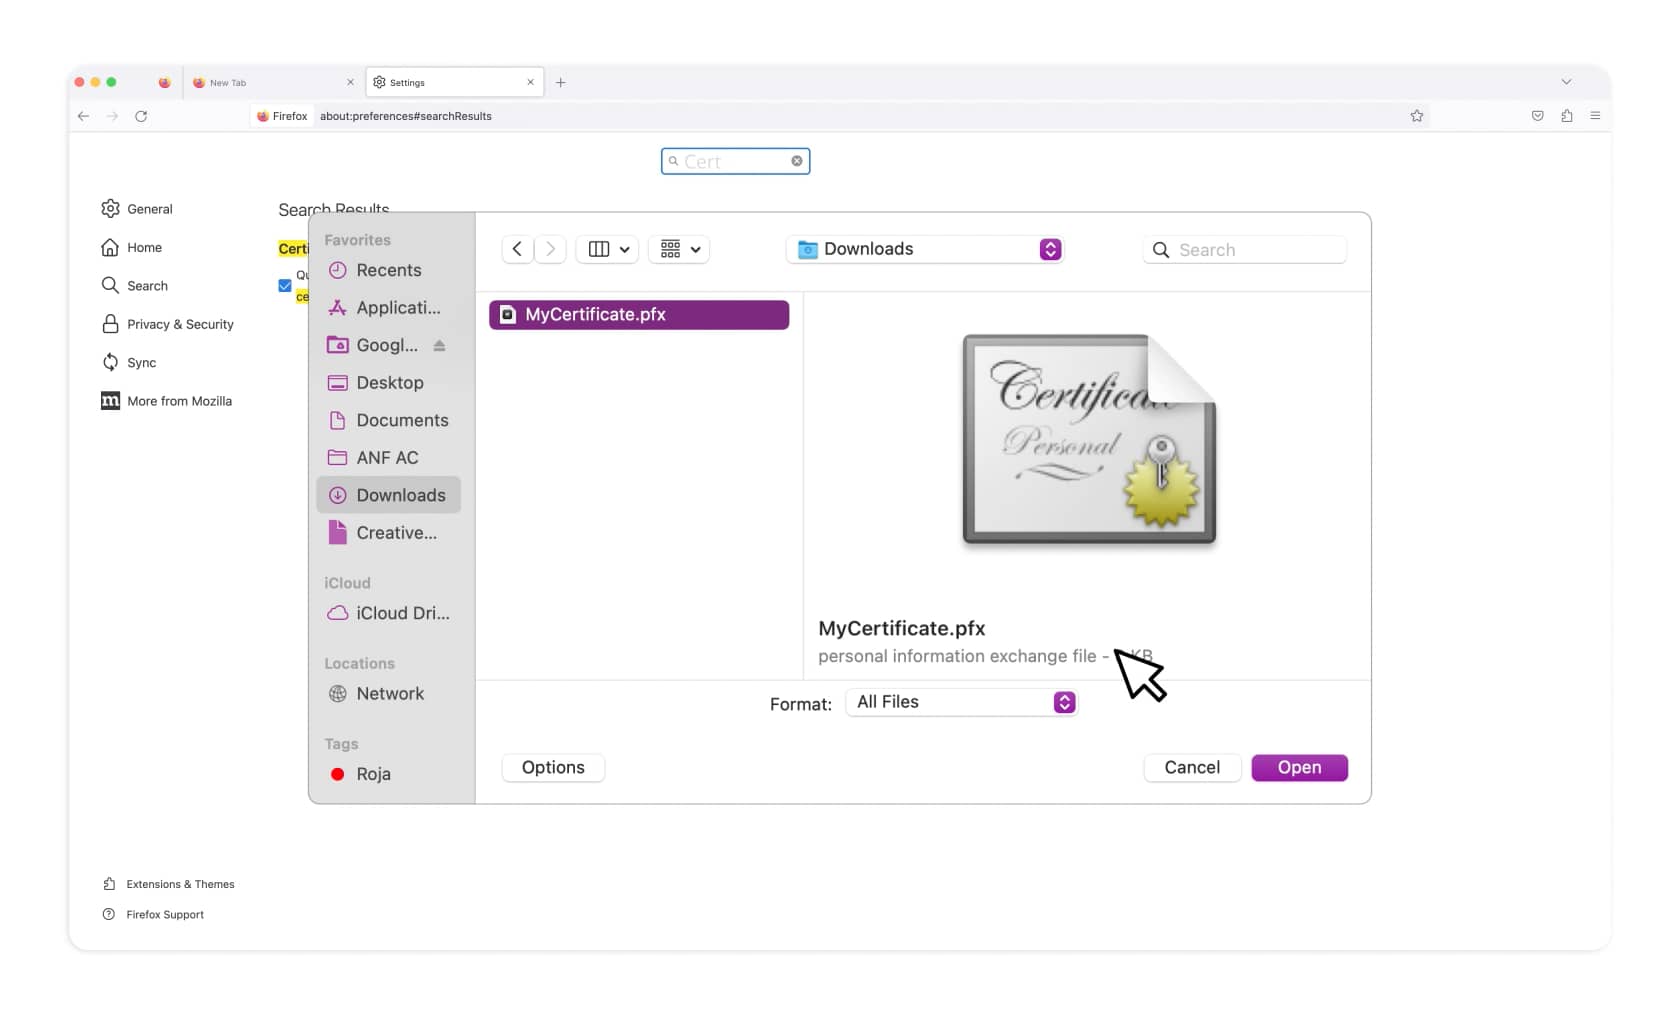This screenshot has height=1016, width=1680.
Task: Eject the Google Drive volume
Action: click(x=439, y=345)
